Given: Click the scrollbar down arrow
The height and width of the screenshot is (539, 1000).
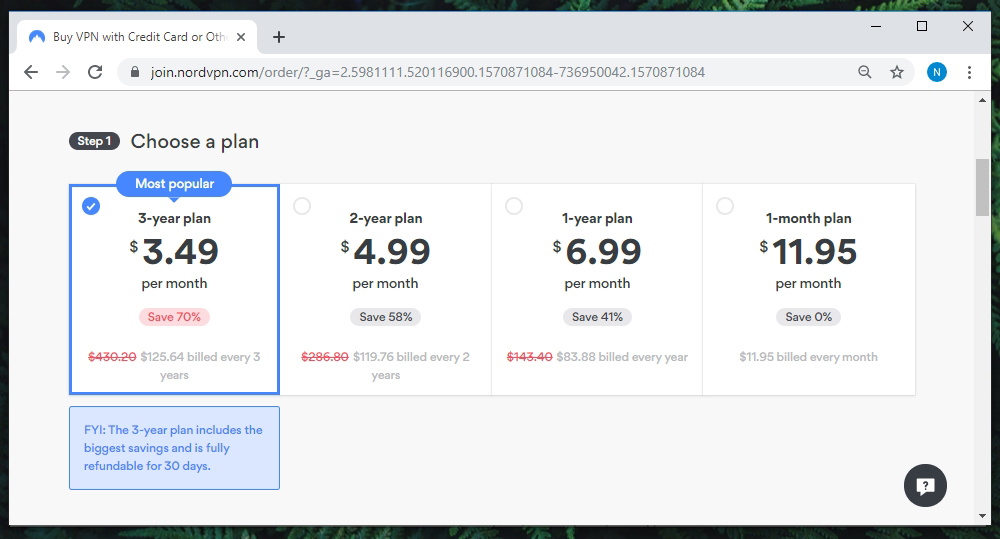Looking at the screenshot, I should [982, 515].
